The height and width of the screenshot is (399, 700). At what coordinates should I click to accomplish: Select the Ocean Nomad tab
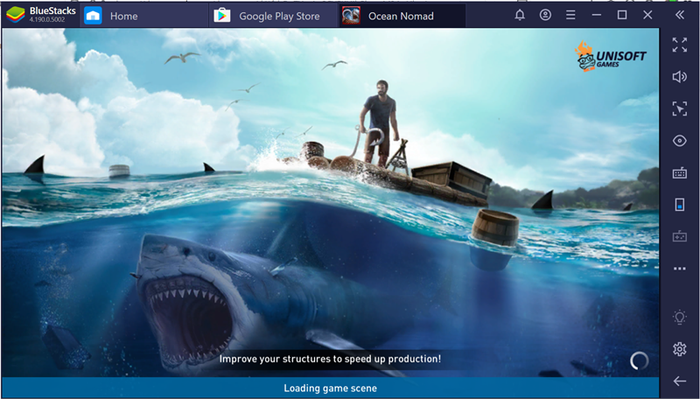(x=402, y=16)
